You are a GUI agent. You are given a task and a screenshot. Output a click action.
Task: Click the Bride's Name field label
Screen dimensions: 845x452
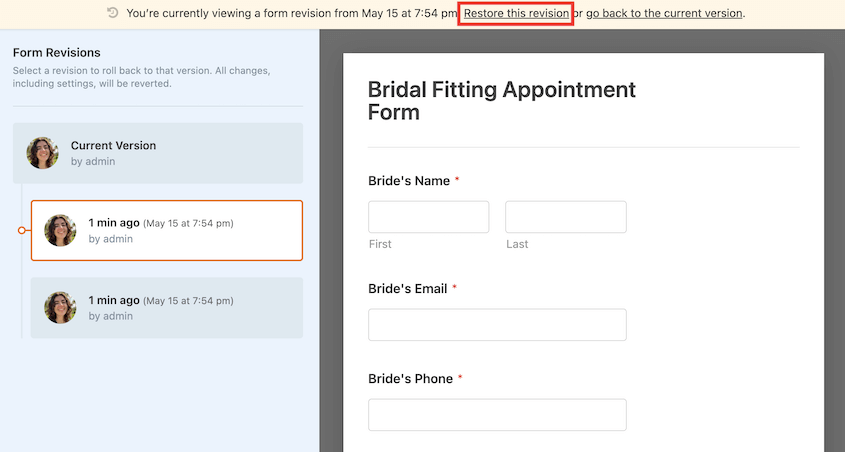409,181
